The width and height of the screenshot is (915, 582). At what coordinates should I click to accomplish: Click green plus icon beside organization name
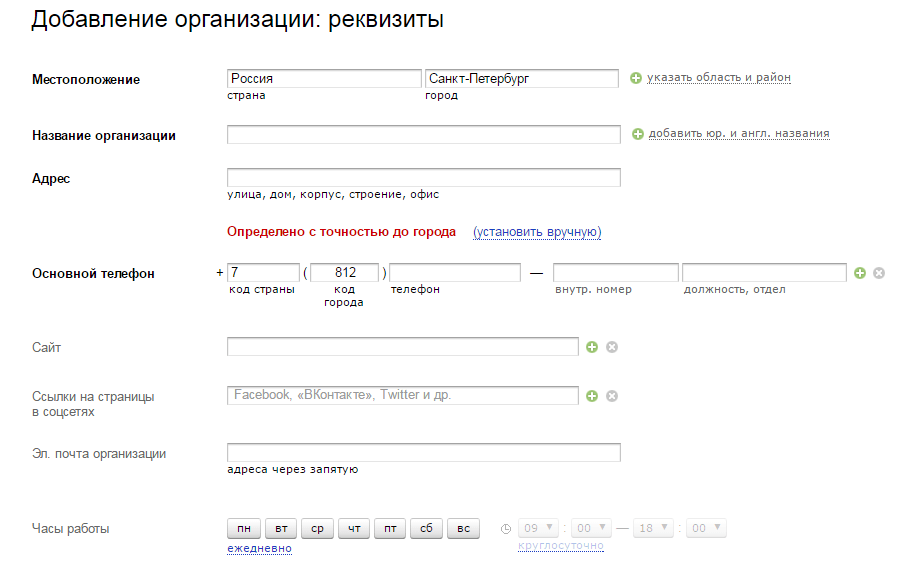(x=638, y=134)
